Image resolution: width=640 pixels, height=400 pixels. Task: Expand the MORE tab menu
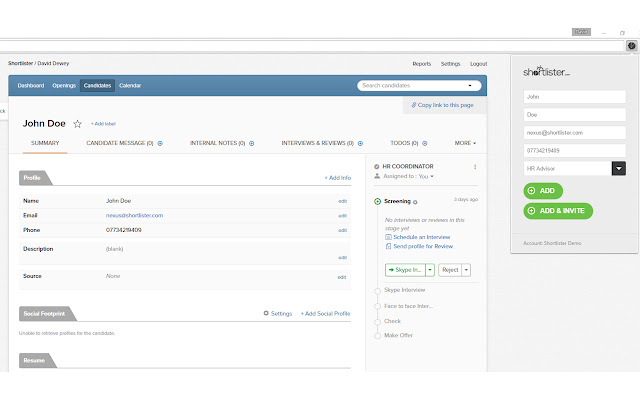[465, 143]
